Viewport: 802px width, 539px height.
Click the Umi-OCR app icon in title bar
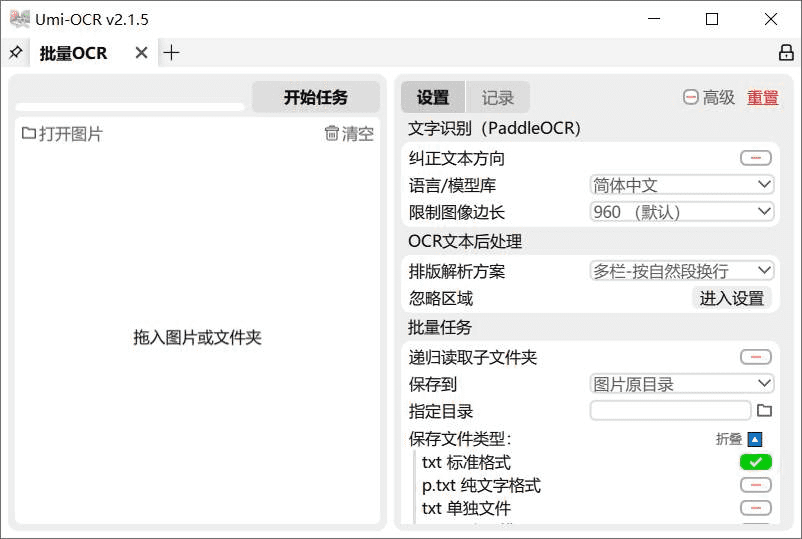pos(19,19)
